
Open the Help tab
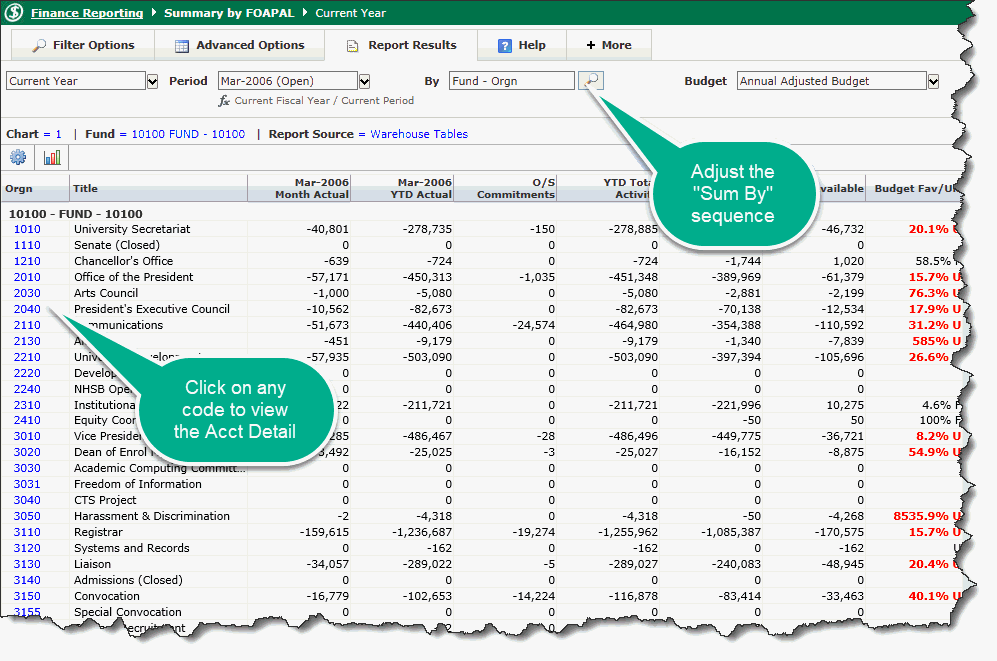521,45
